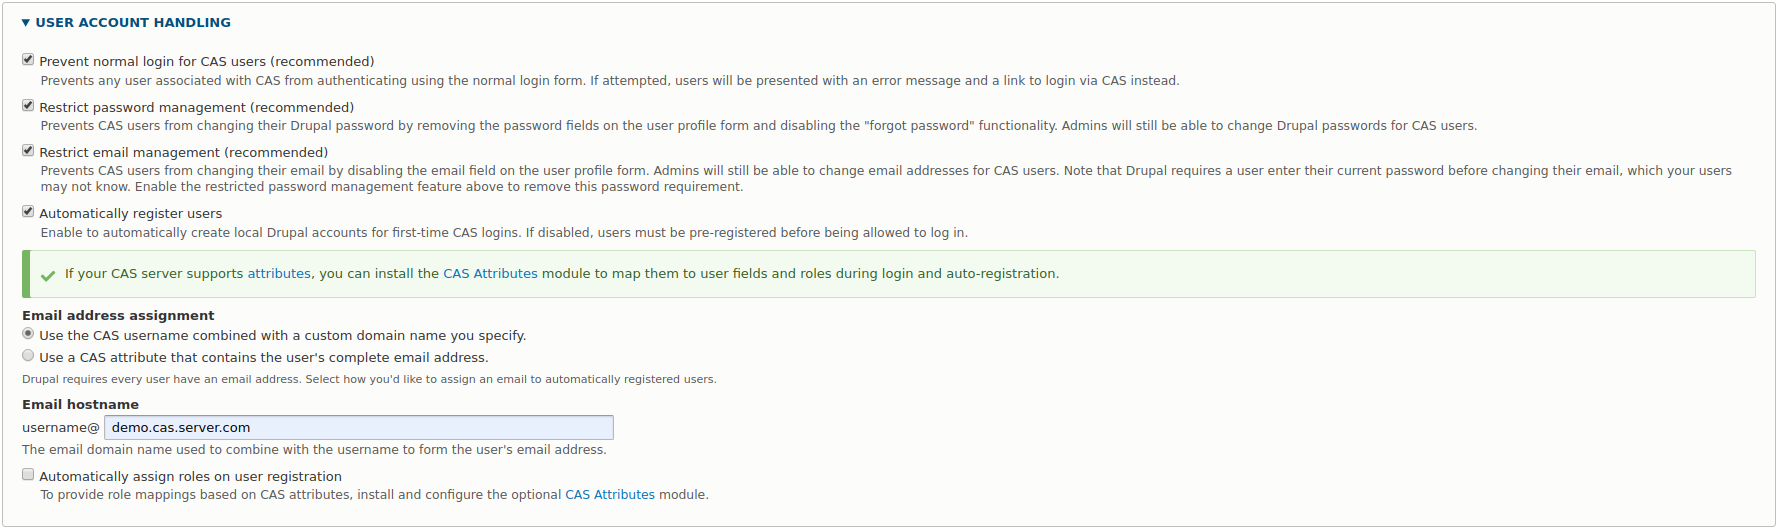The image size is (1779, 529).
Task: Open the 'attributes' link in green message
Action: [279, 274]
